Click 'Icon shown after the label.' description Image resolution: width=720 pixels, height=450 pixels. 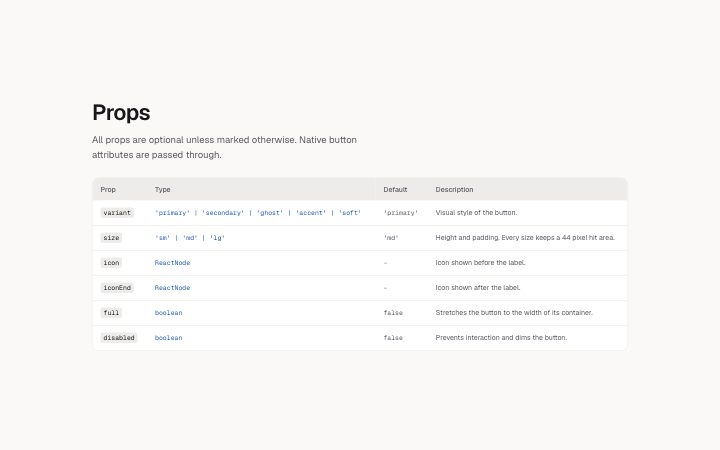pyautogui.click(x=478, y=287)
